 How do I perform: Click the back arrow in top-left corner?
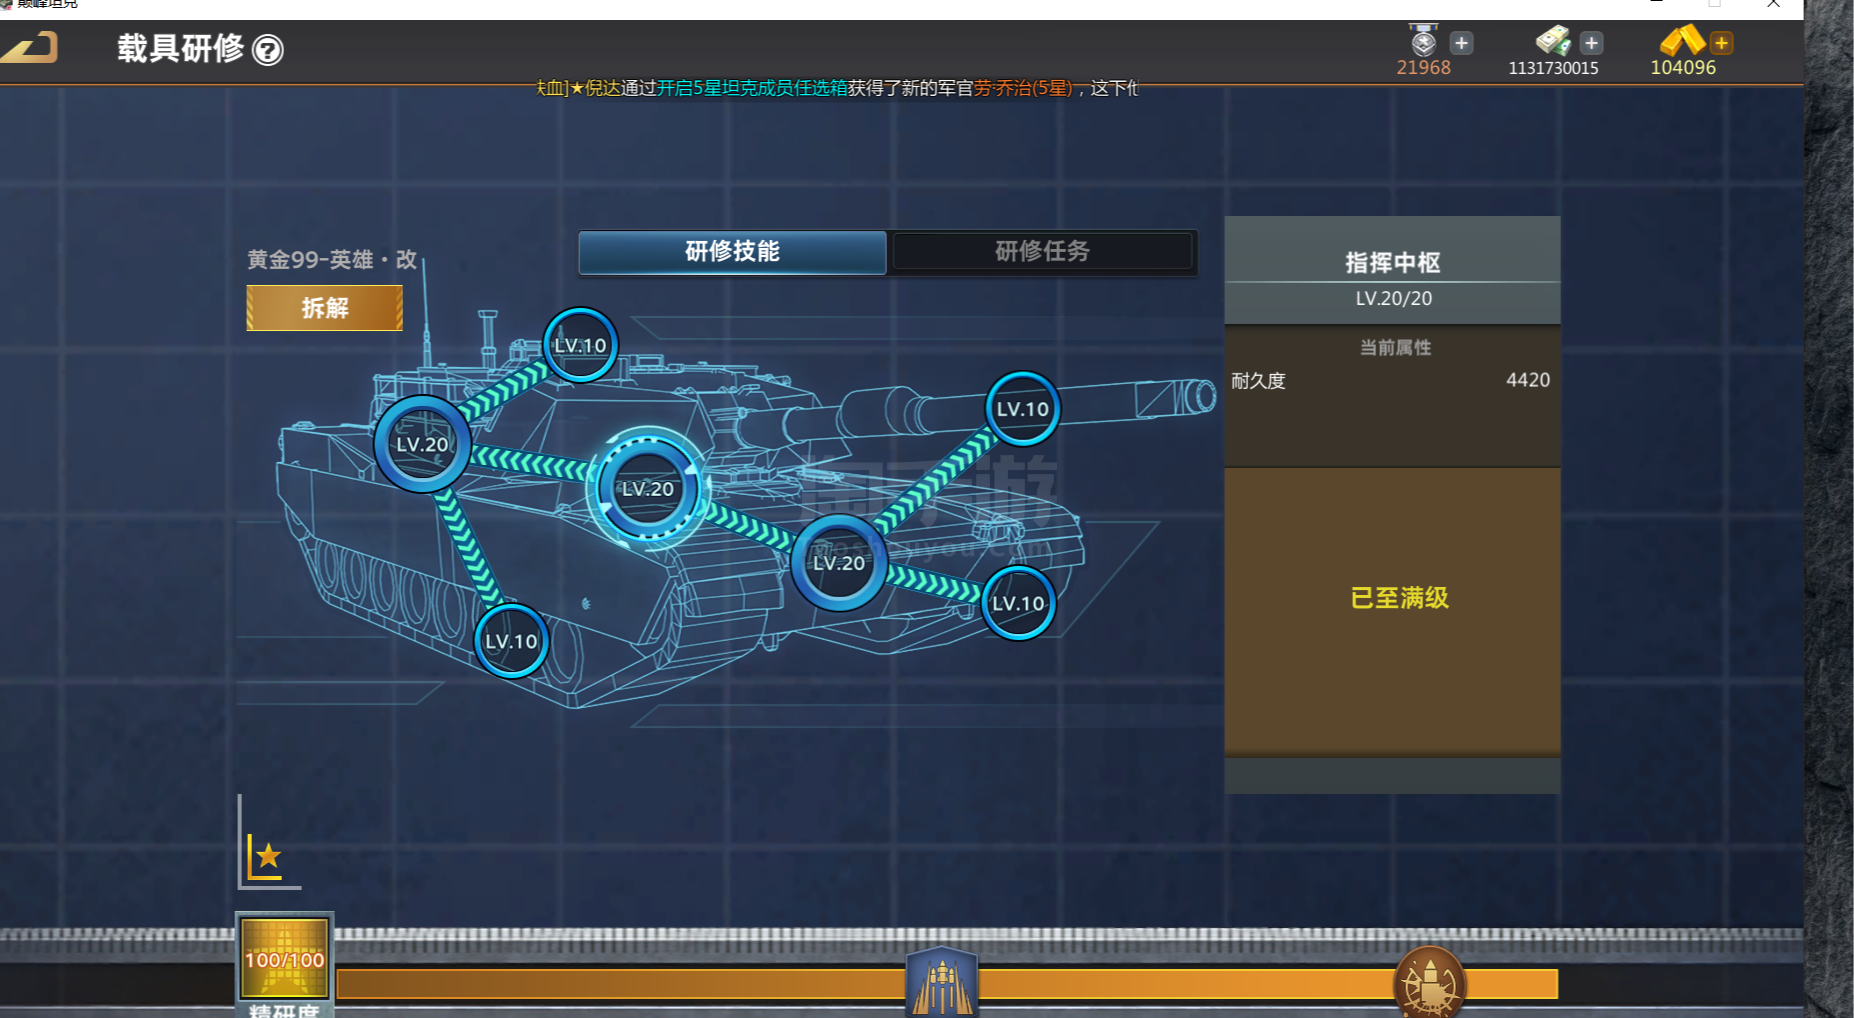point(30,48)
